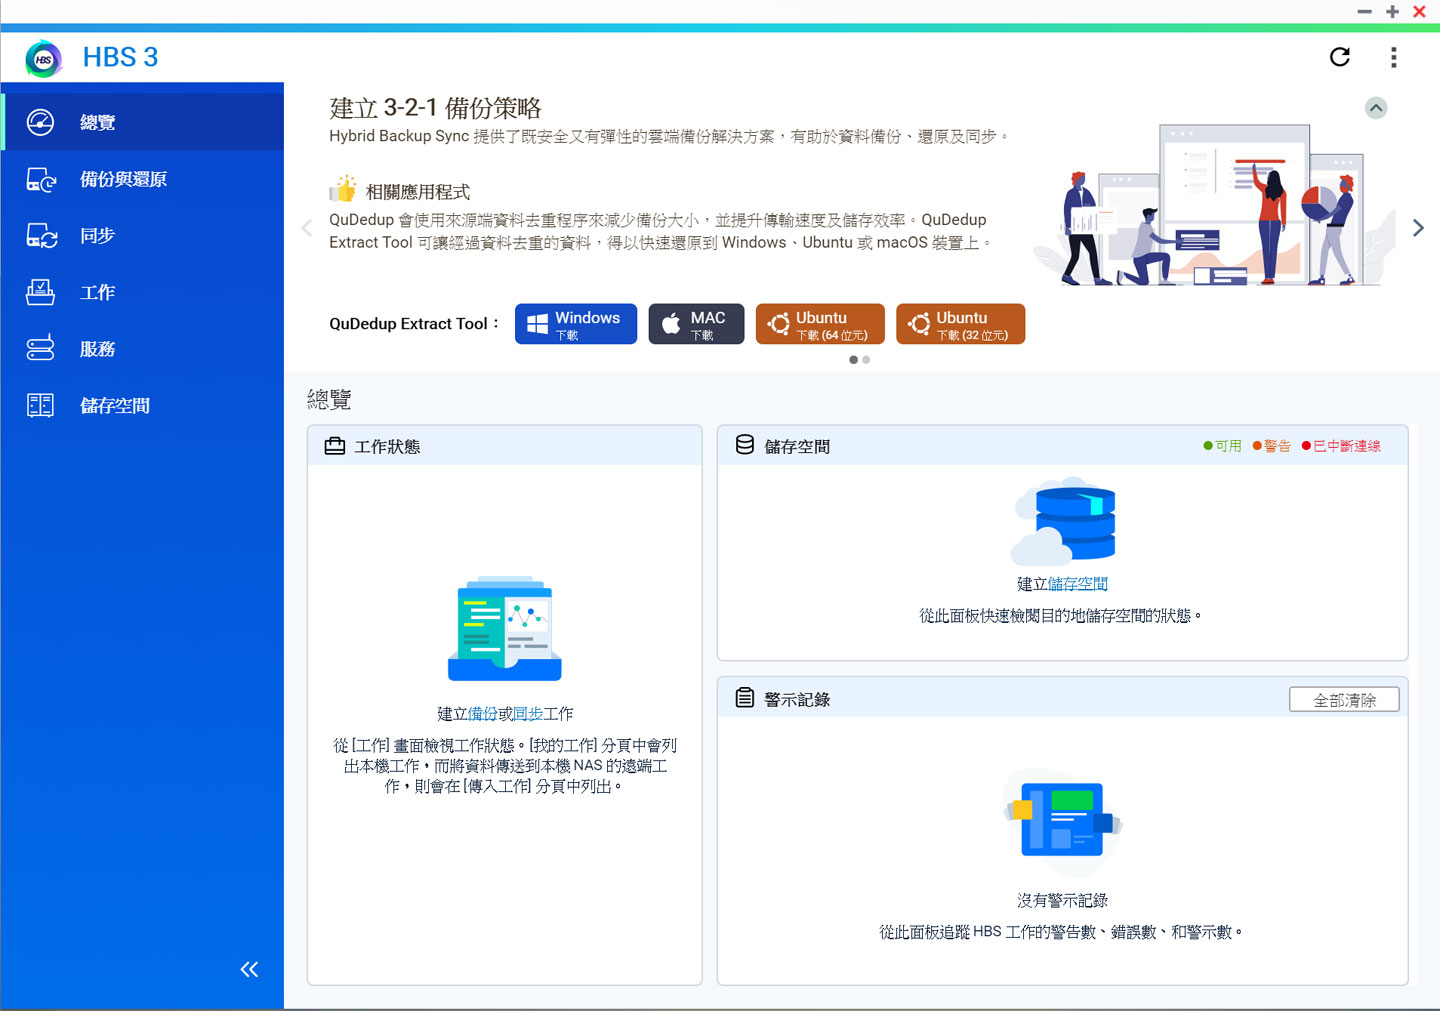
Task: Open the three-dot more options menu
Action: coord(1393,57)
